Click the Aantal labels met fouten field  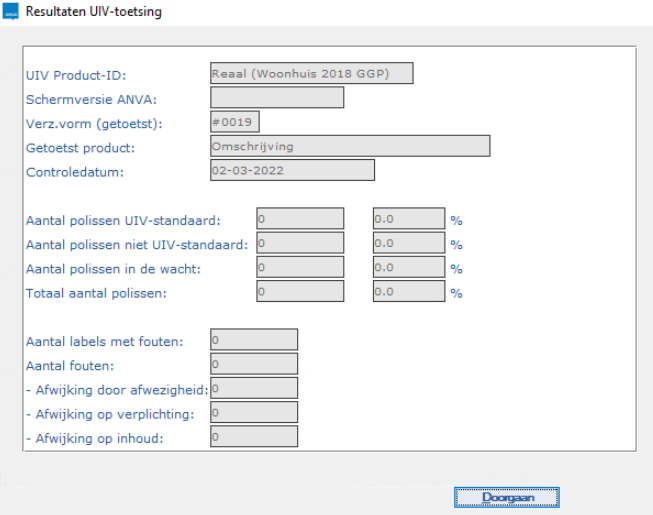pyautogui.click(x=254, y=339)
